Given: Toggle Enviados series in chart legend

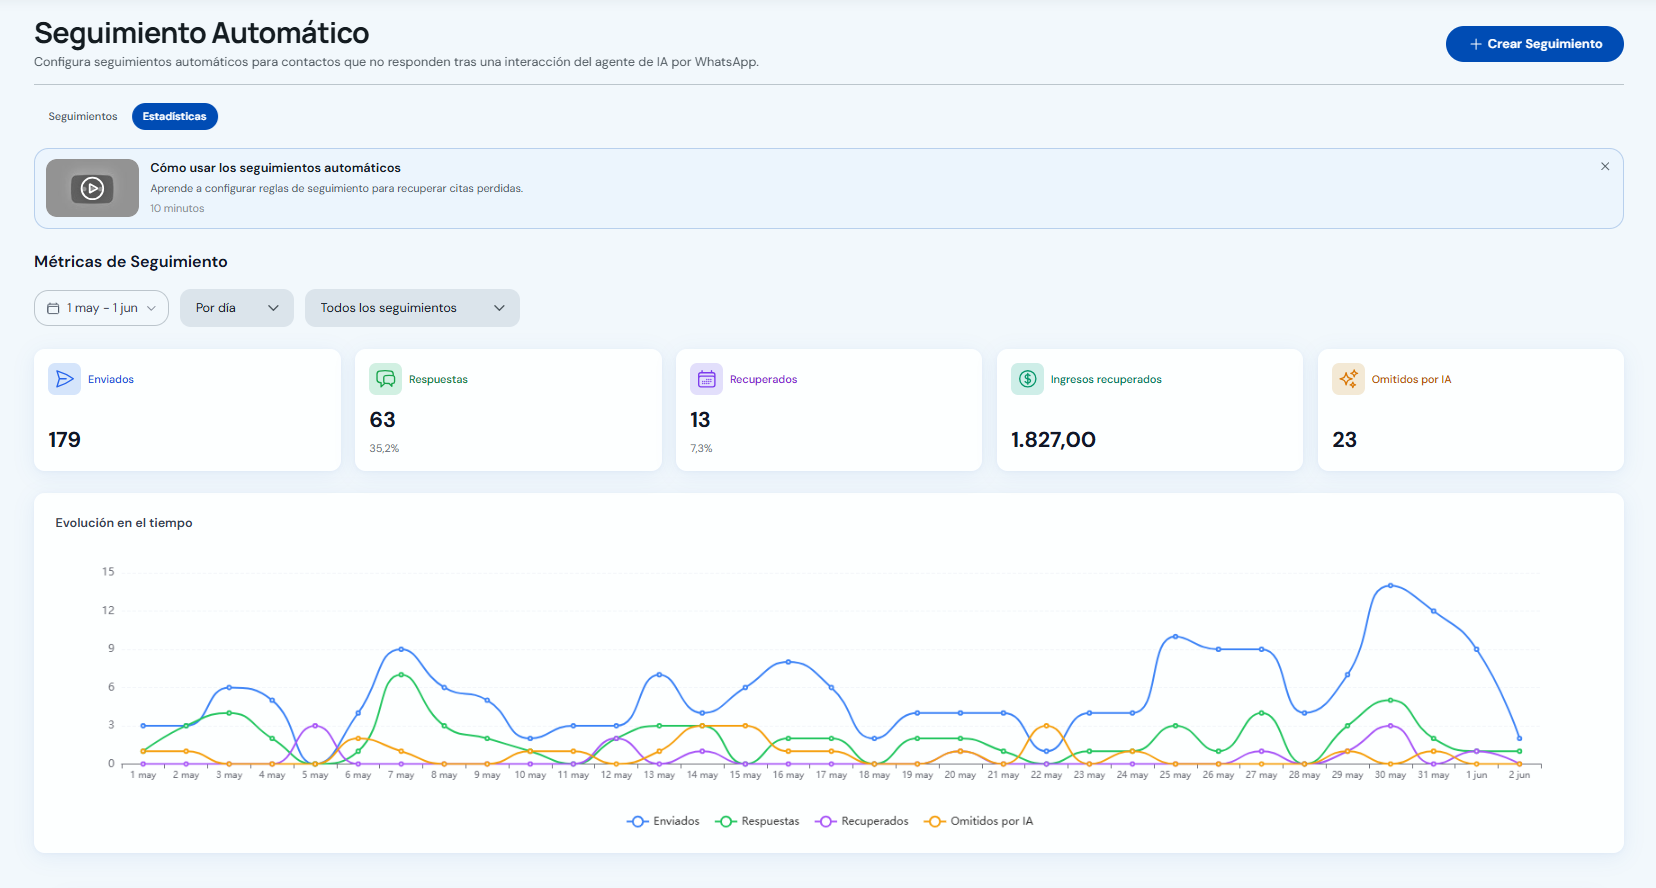Looking at the screenshot, I should [663, 821].
